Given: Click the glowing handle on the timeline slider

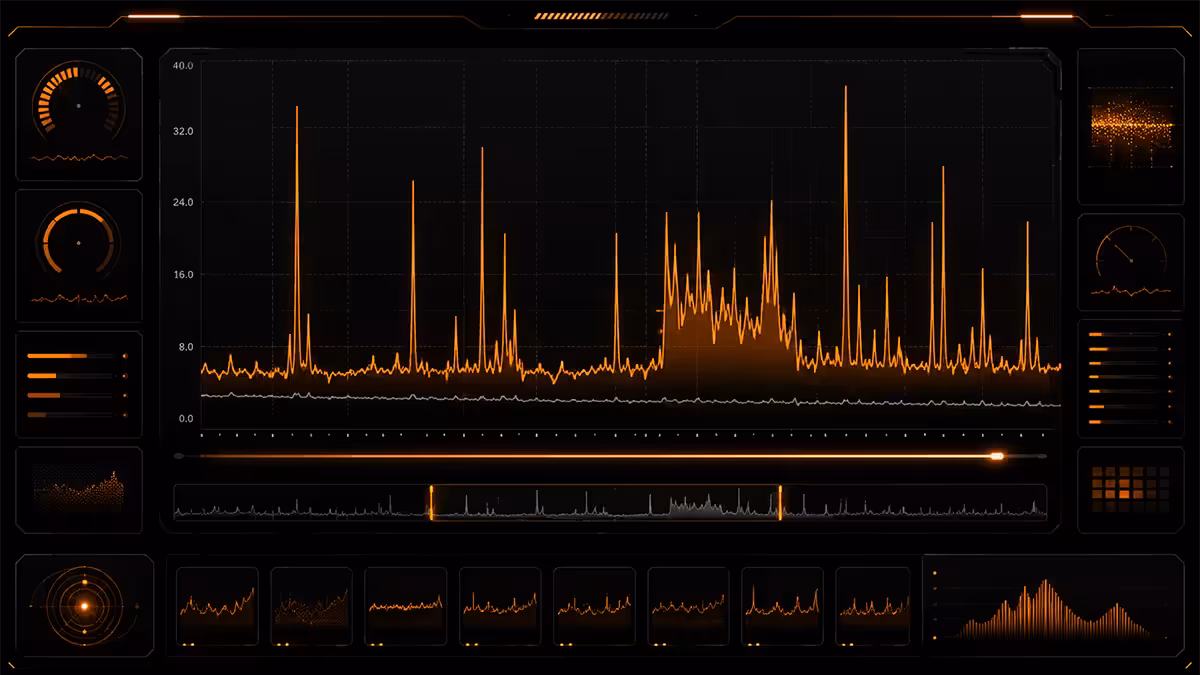Looking at the screenshot, I should click(996, 456).
